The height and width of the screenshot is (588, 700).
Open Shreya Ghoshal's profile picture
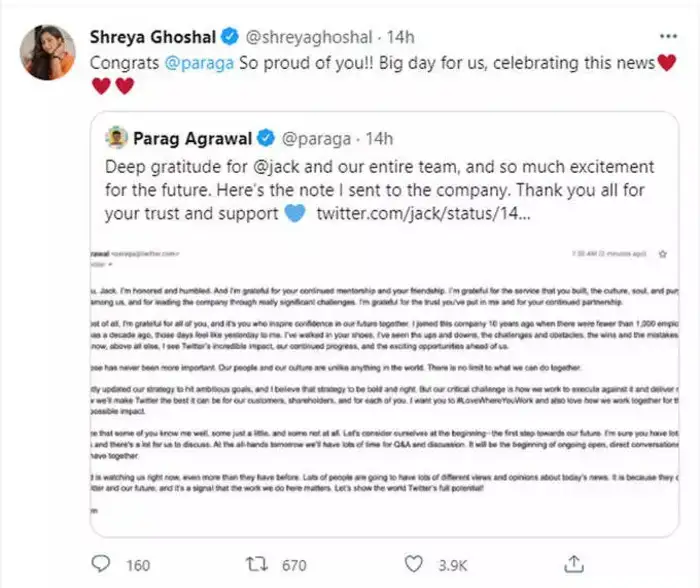click(x=48, y=53)
